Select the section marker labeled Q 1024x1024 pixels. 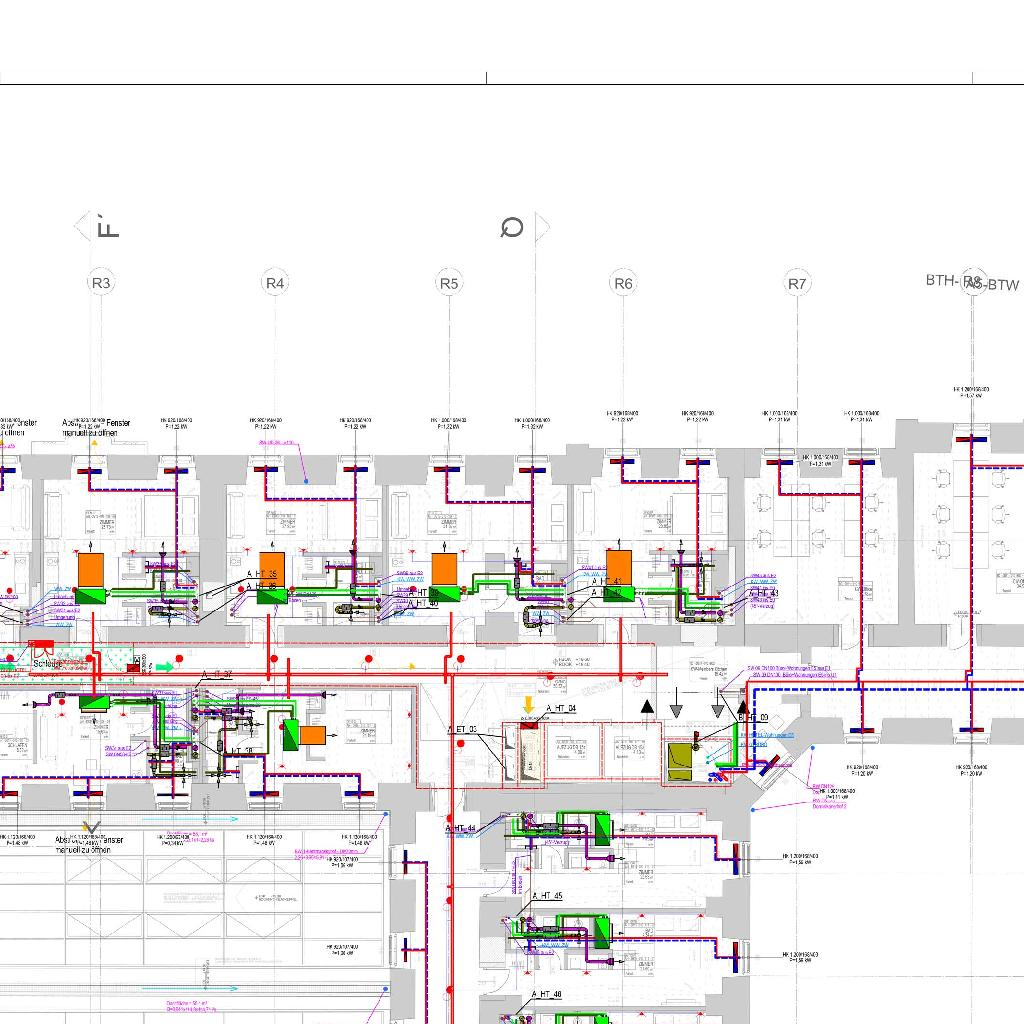tap(512, 228)
